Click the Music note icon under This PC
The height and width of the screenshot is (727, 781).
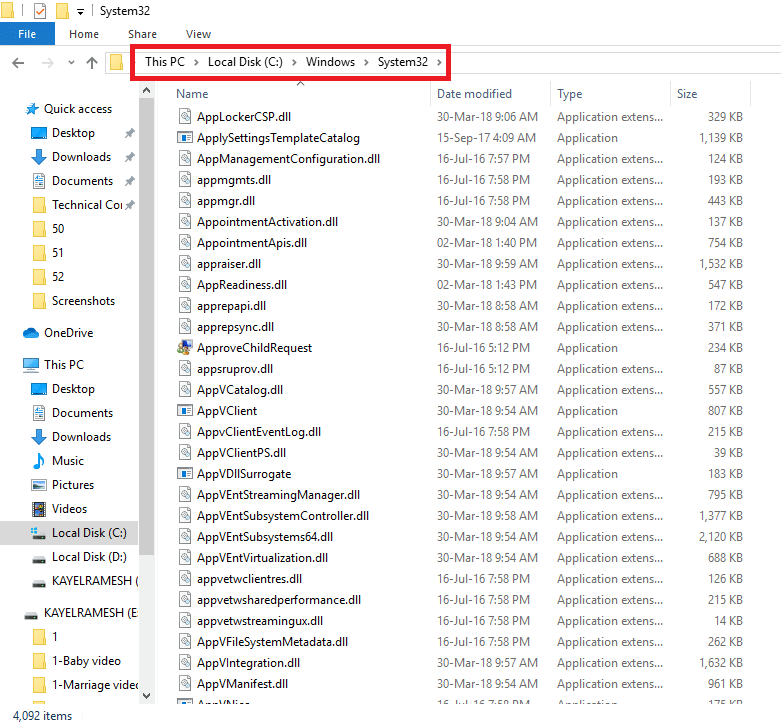pyautogui.click(x=38, y=461)
